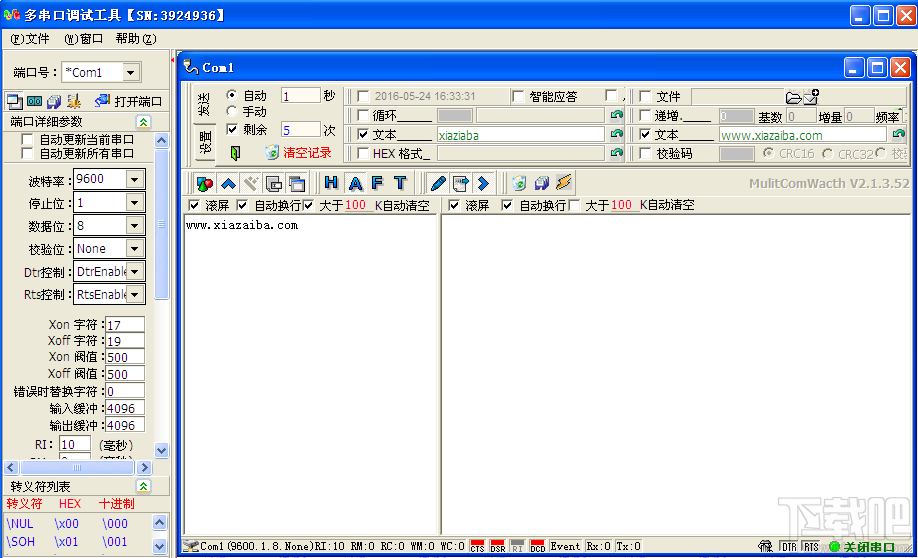This screenshot has width=918, height=558.
Task: Click the recycle bin icon in Com1 toolbar
Action: point(519,183)
